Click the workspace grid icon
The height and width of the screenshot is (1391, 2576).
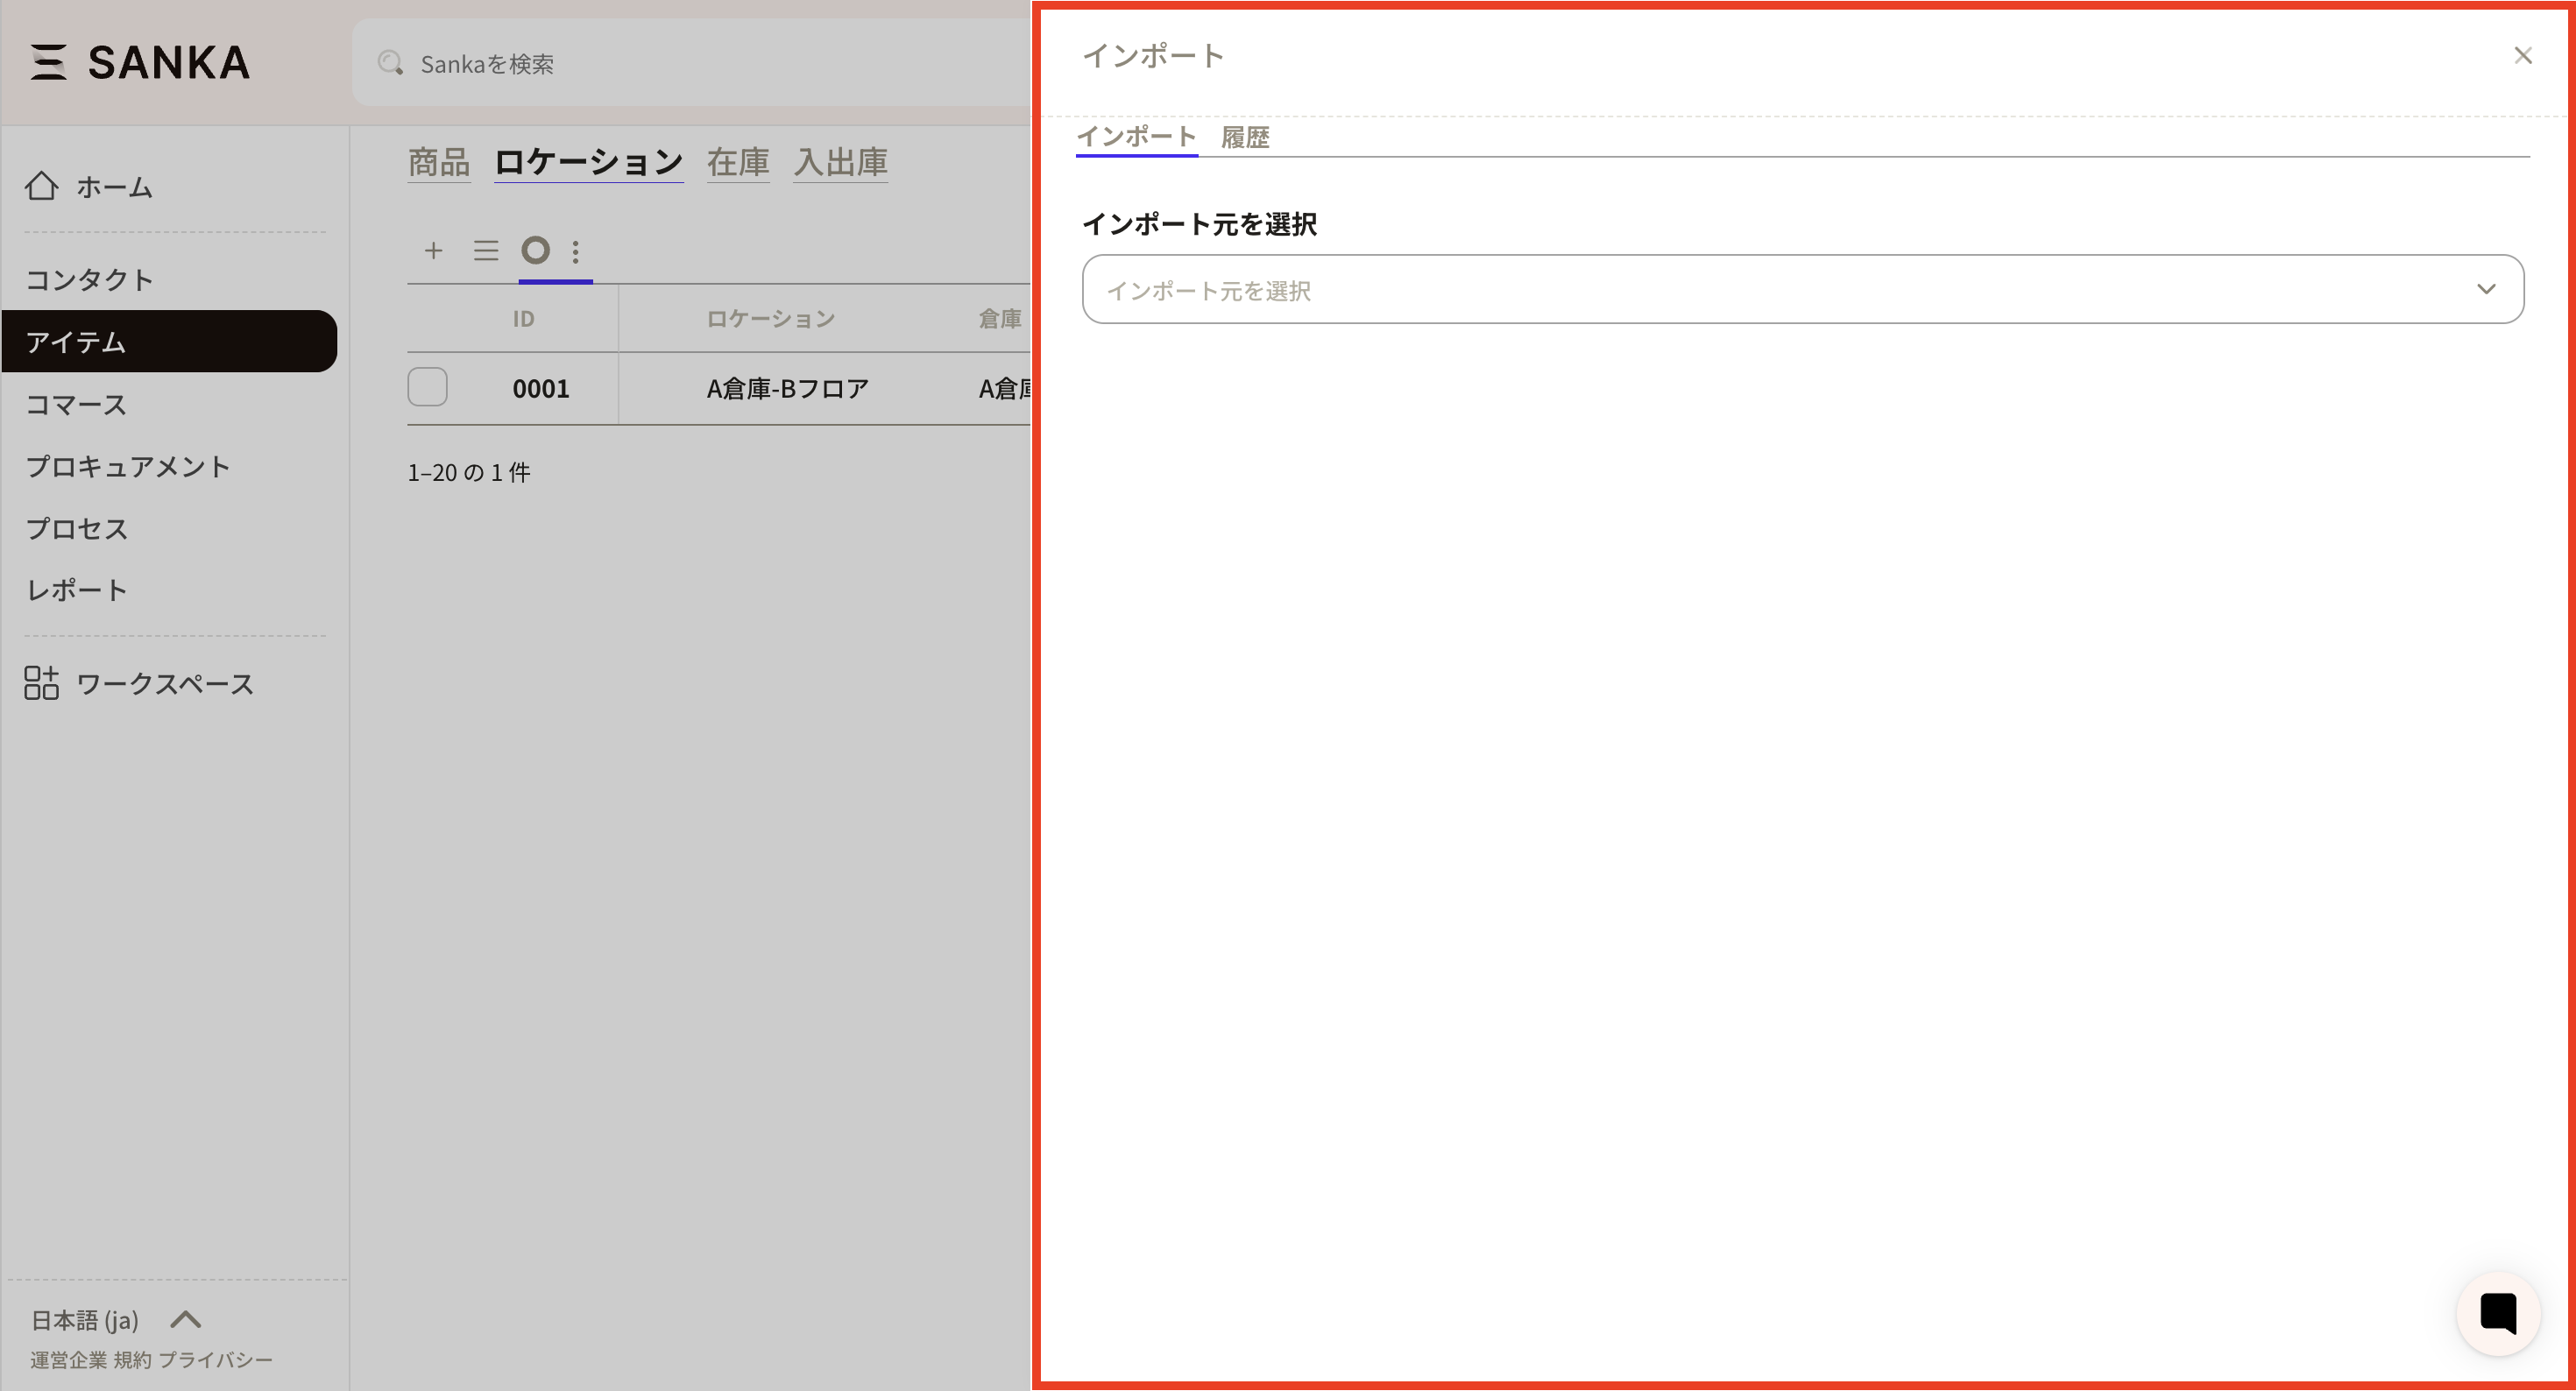(x=41, y=683)
